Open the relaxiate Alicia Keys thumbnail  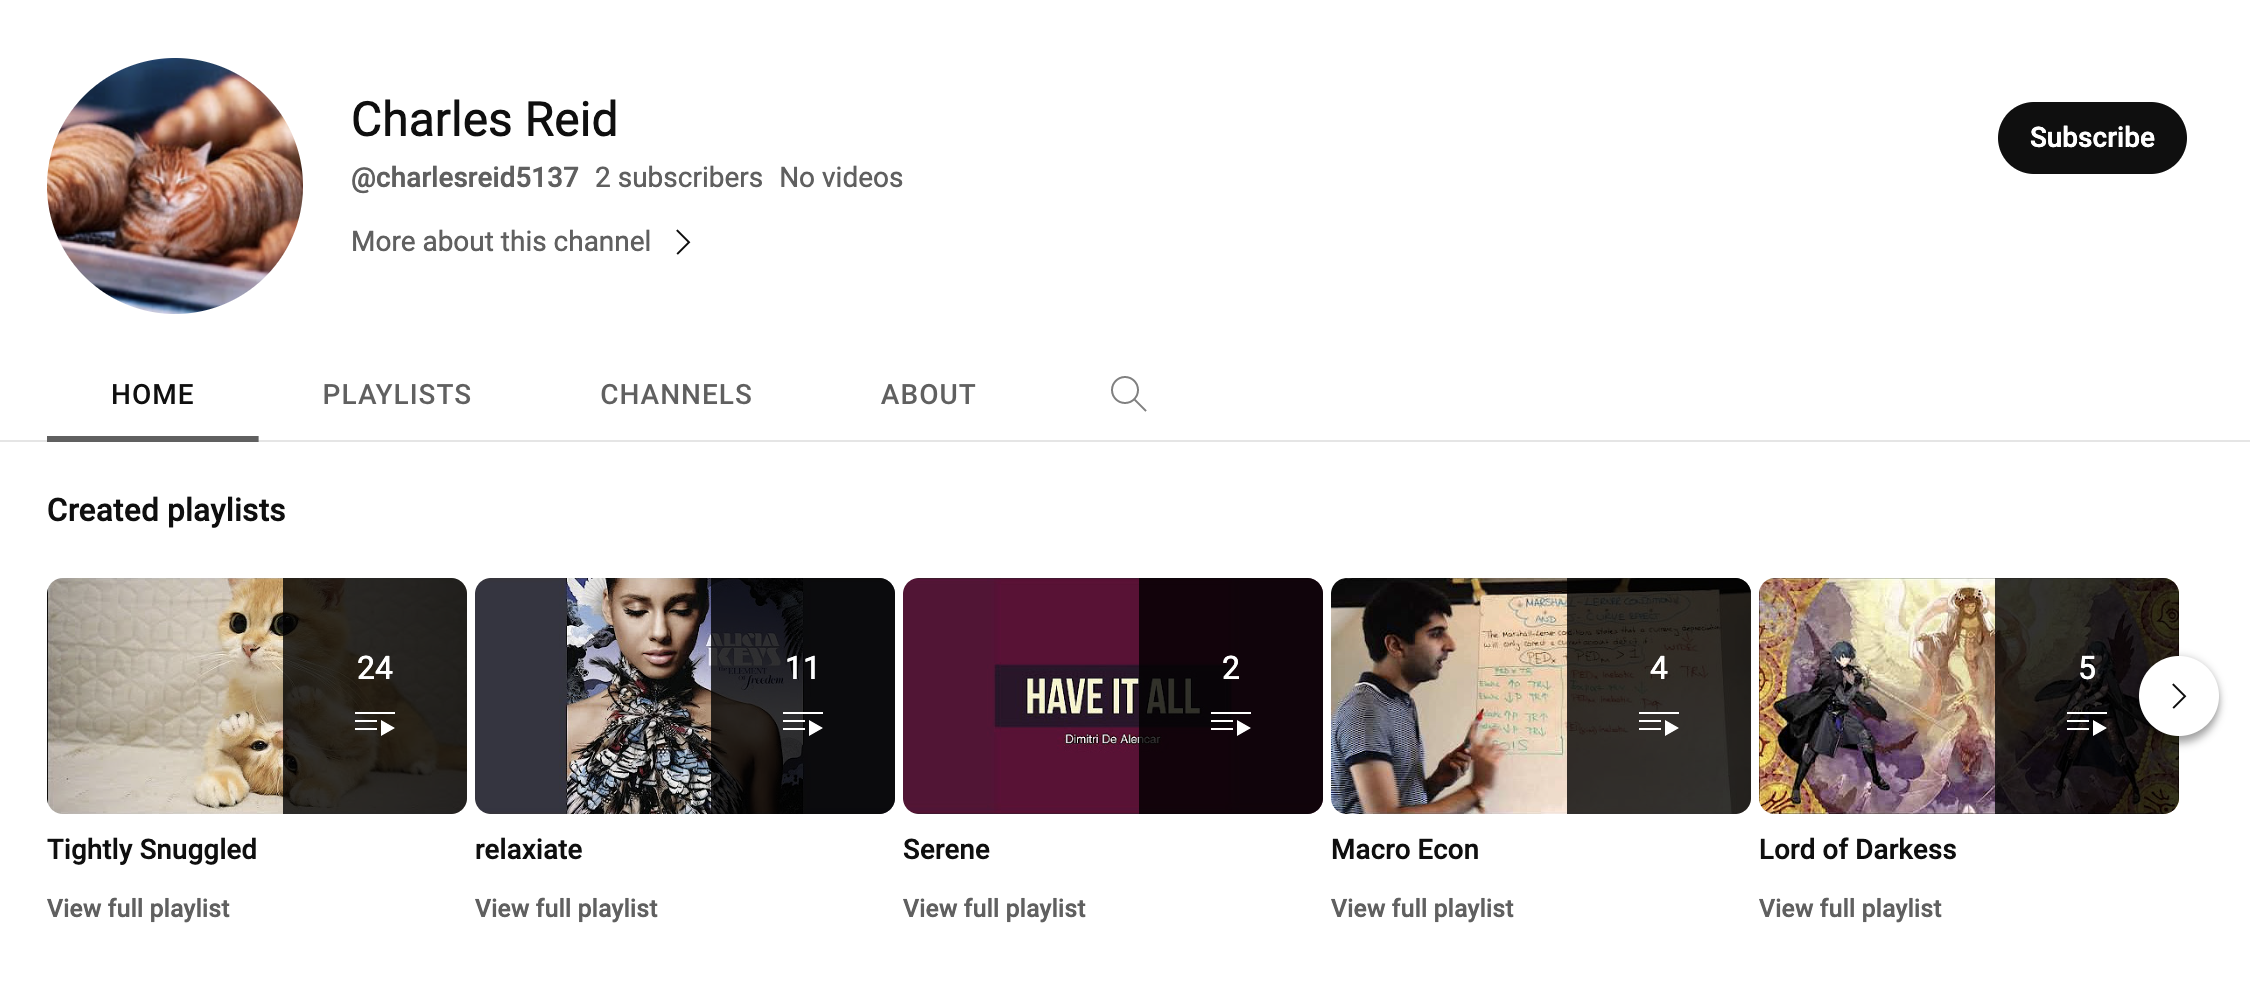pyautogui.click(x=685, y=696)
